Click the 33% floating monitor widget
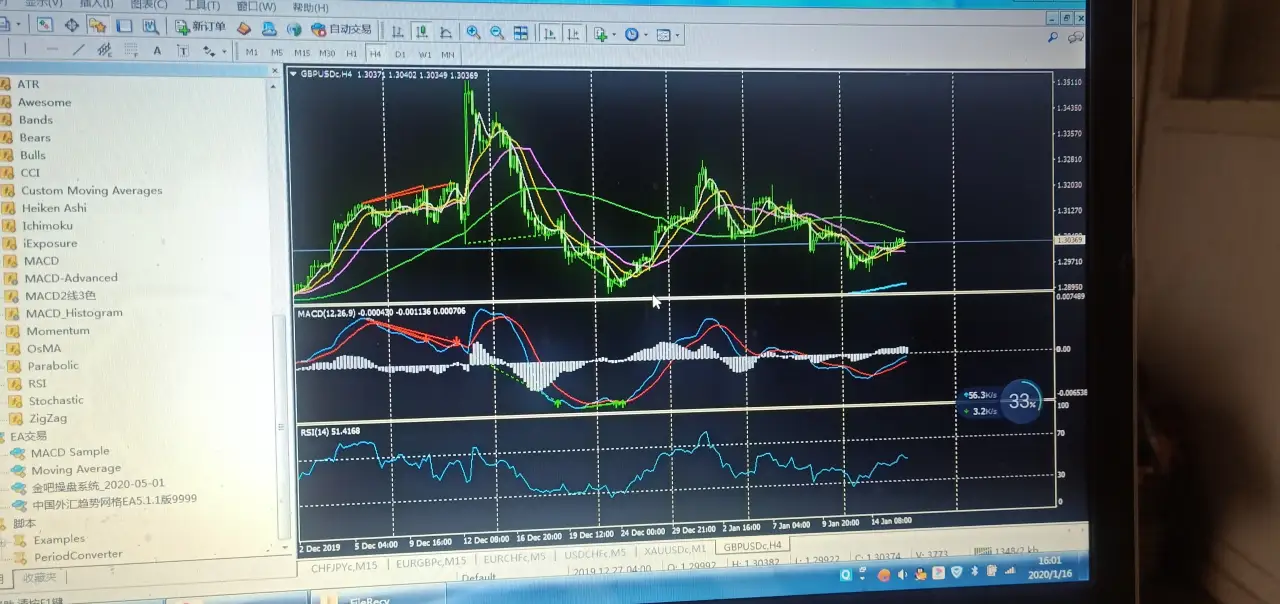 click(x=1021, y=401)
